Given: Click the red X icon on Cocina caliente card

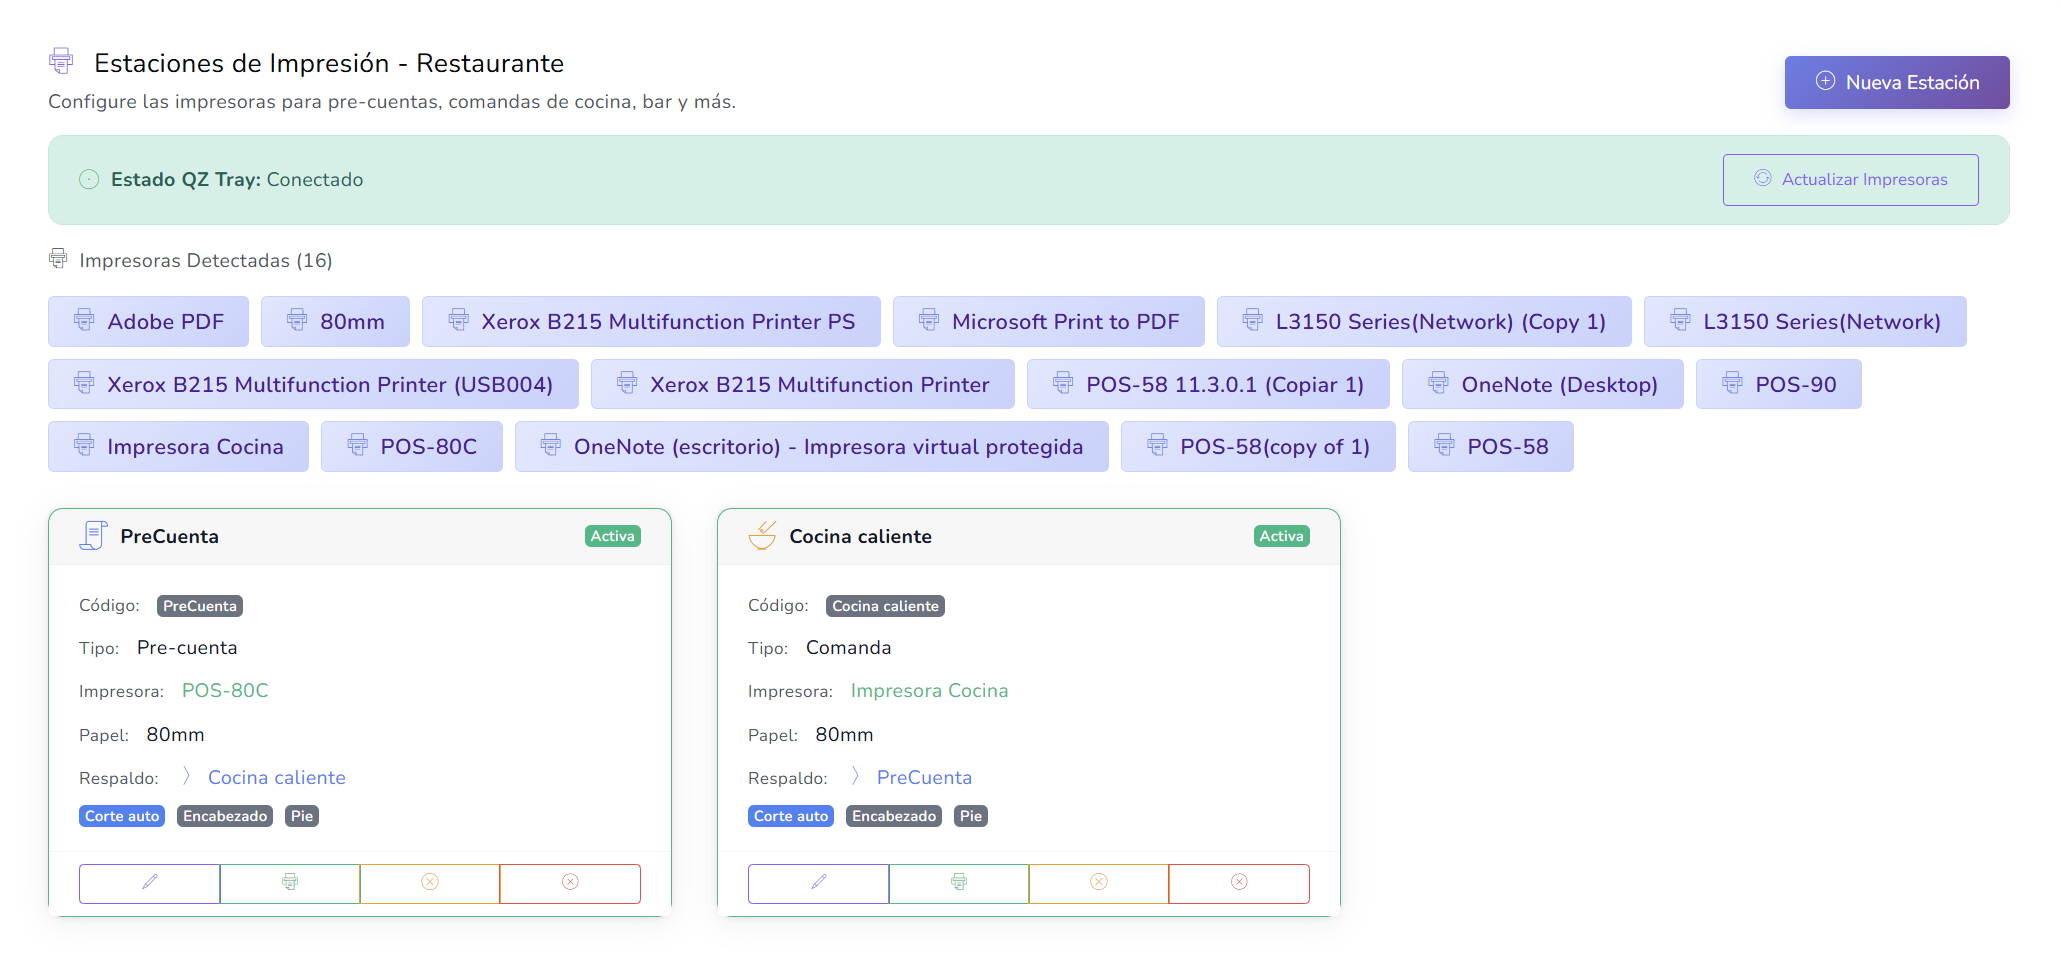Looking at the screenshot, I should (1238, 883).
